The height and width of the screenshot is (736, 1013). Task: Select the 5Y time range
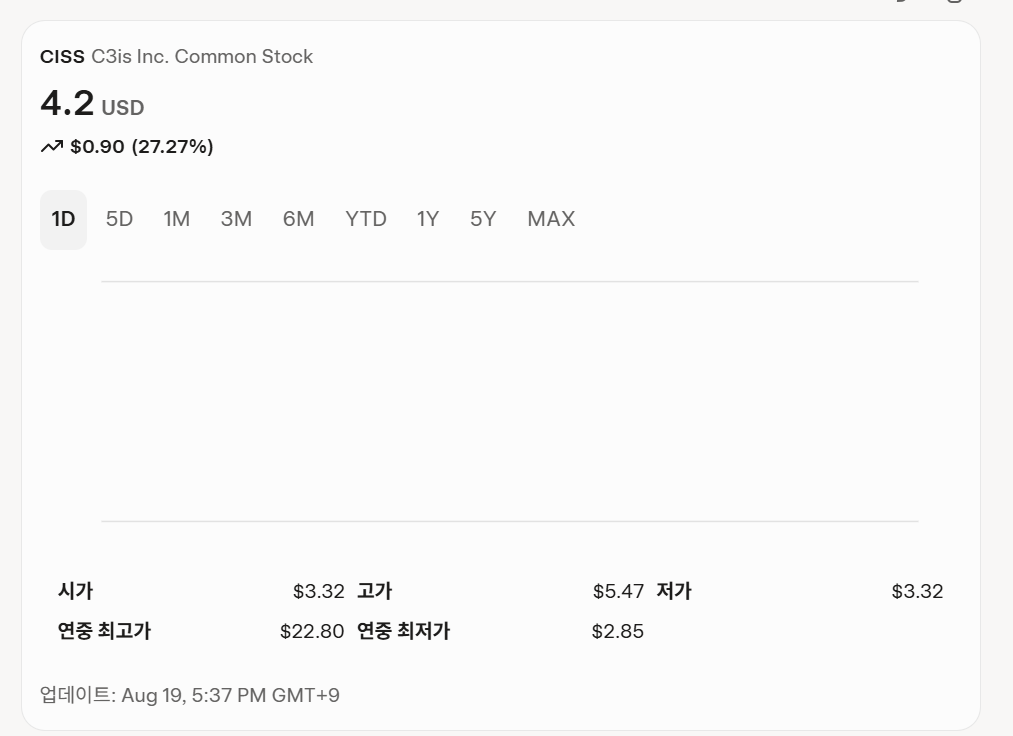(x=483, y=219)
